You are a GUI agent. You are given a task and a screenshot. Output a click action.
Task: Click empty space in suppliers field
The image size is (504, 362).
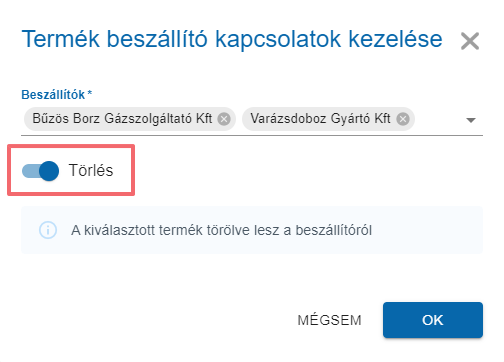[438, 119]
